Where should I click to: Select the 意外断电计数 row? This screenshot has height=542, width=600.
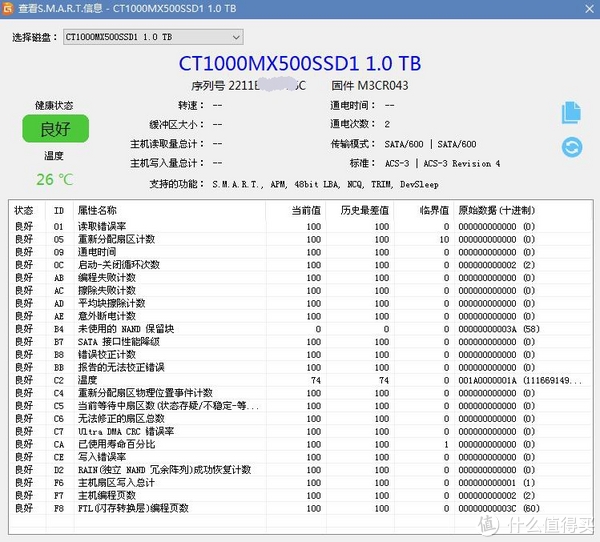click(300, 316)
